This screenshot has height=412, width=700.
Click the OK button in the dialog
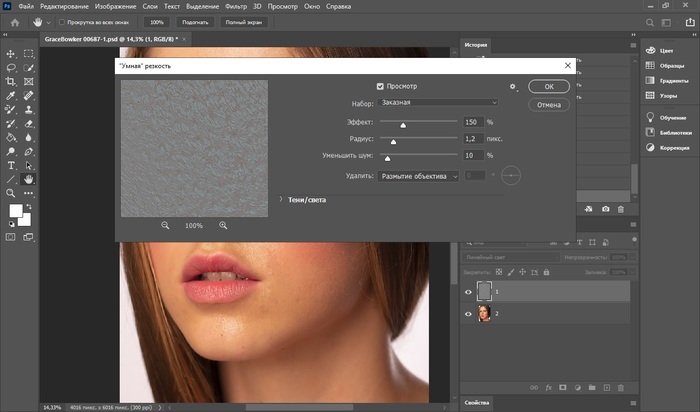[548, 87]
